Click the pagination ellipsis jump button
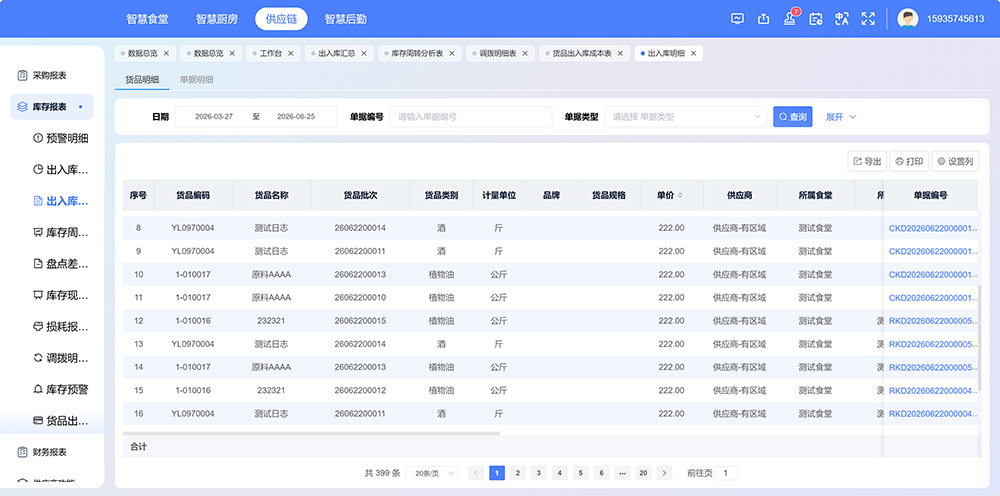This screenshot has width=1000, height=496. point(622,473)
